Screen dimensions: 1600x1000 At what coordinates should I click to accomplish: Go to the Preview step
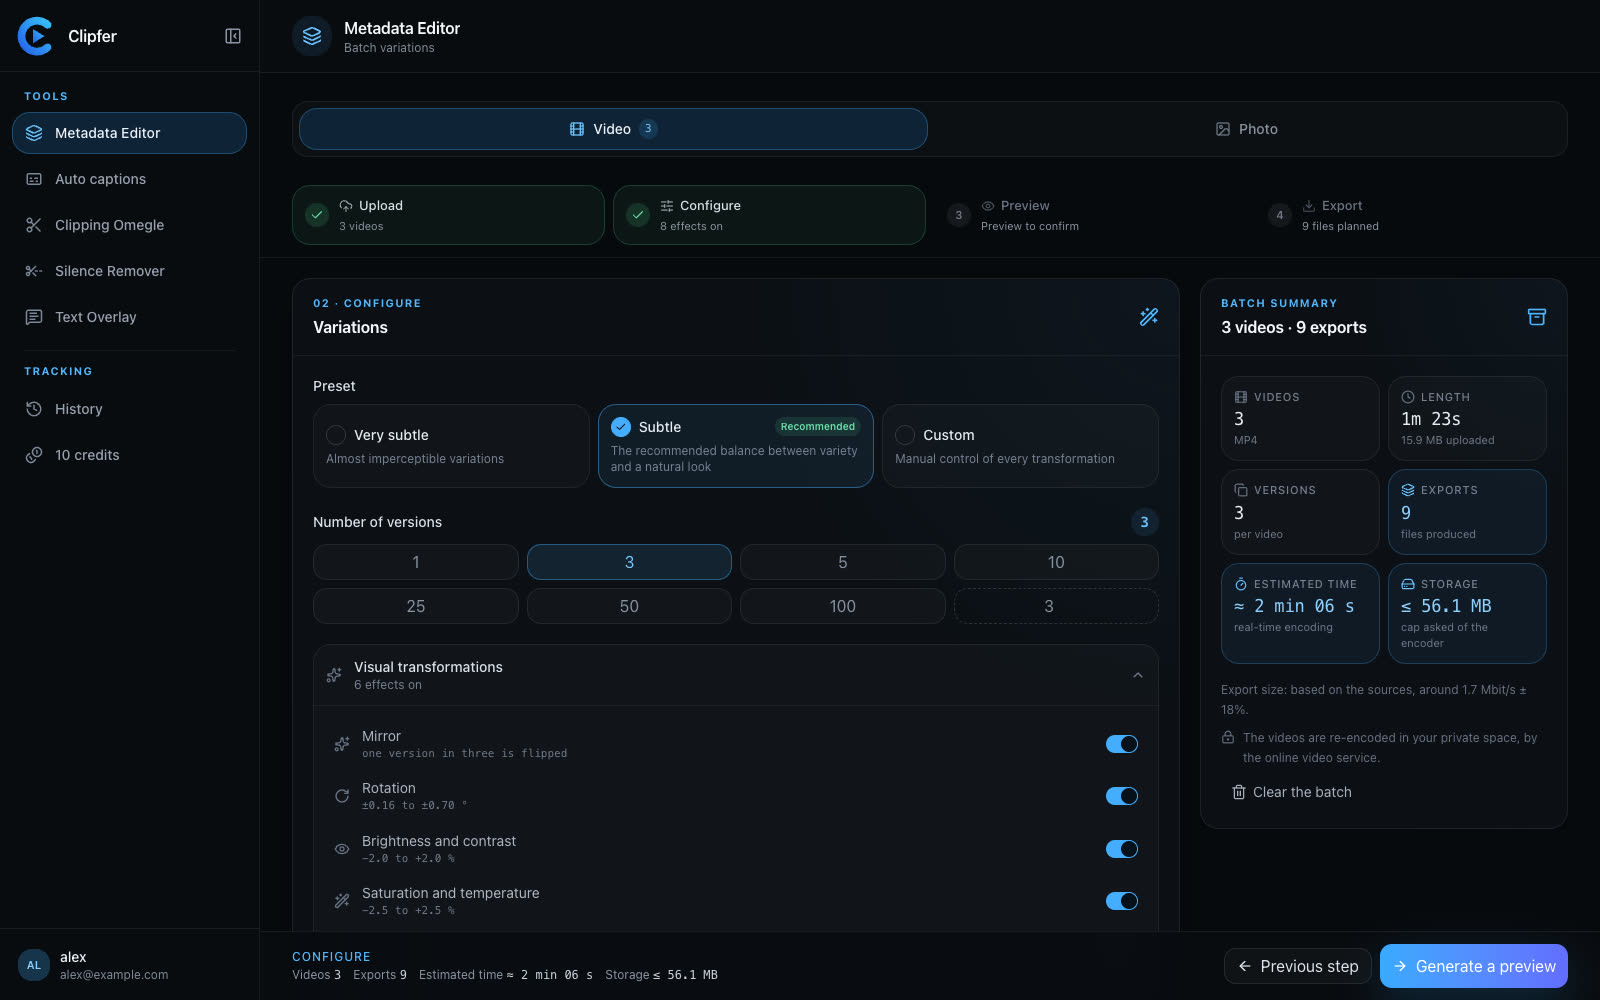click(x=1090, y=215)
